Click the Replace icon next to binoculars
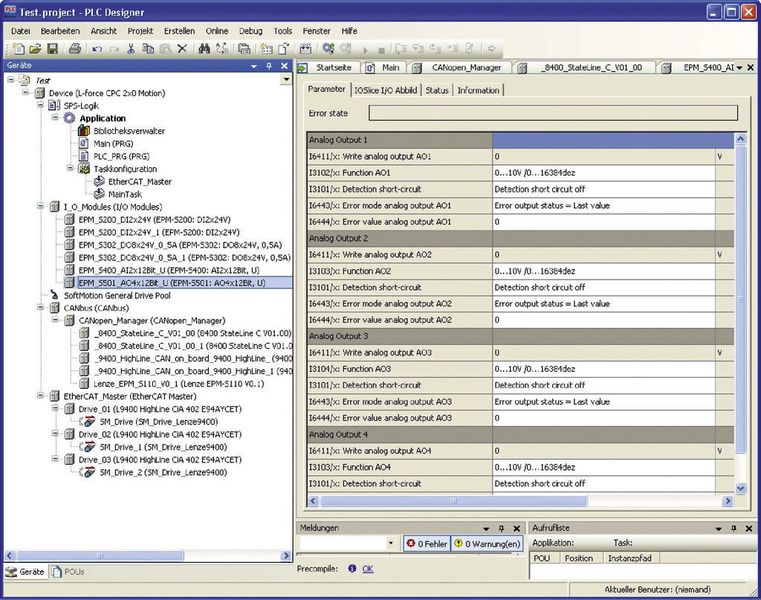Screen dimensions: 761x600 pos(222,49)
